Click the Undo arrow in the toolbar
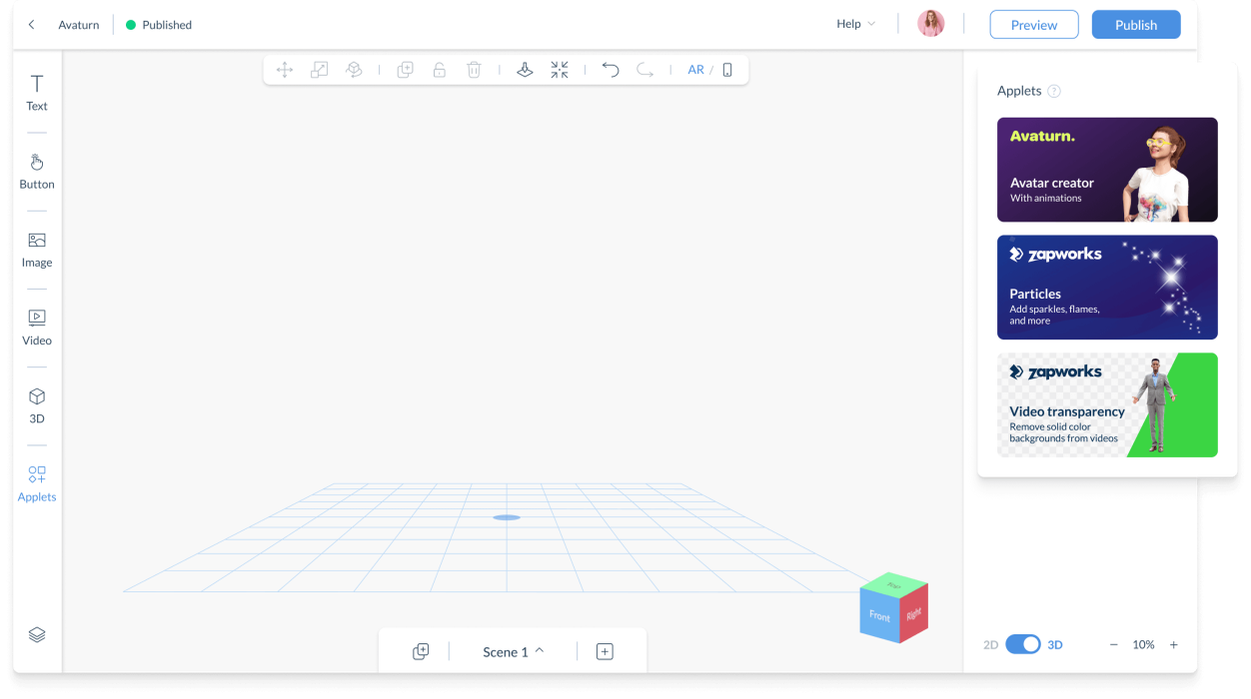 610,69
